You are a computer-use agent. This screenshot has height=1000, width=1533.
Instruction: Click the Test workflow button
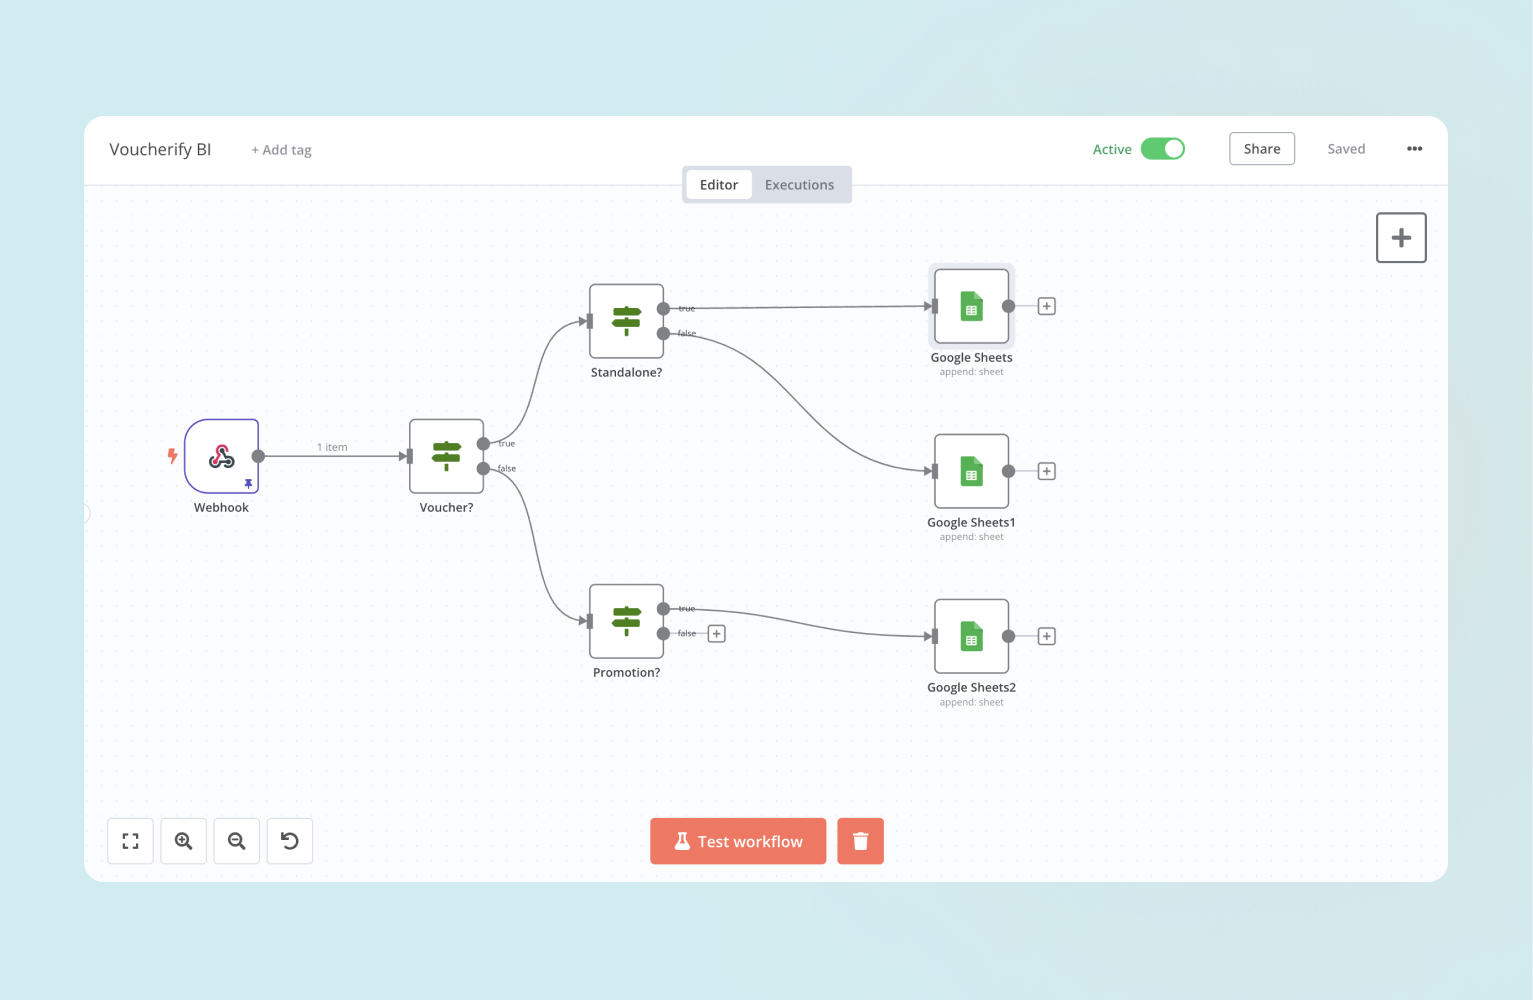pos(738,841)
